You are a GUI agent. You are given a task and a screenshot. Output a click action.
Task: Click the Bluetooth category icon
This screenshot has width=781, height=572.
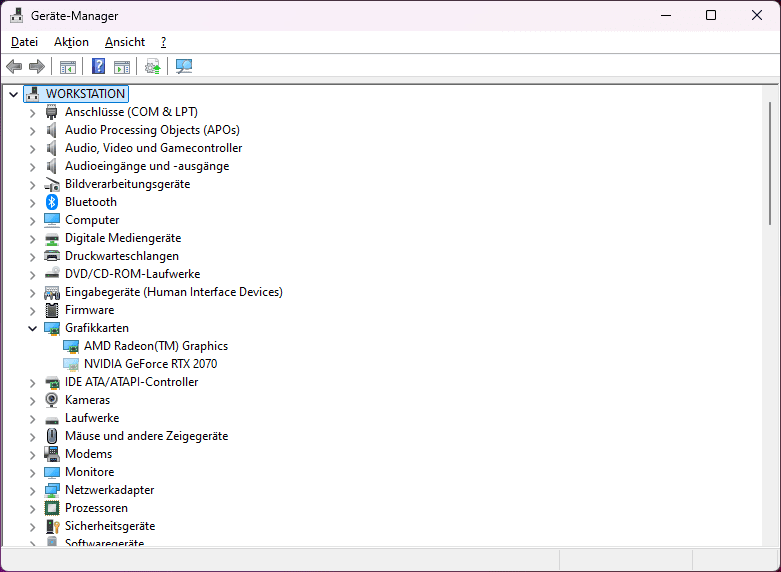pyautogui.click(x=52, y=202)
